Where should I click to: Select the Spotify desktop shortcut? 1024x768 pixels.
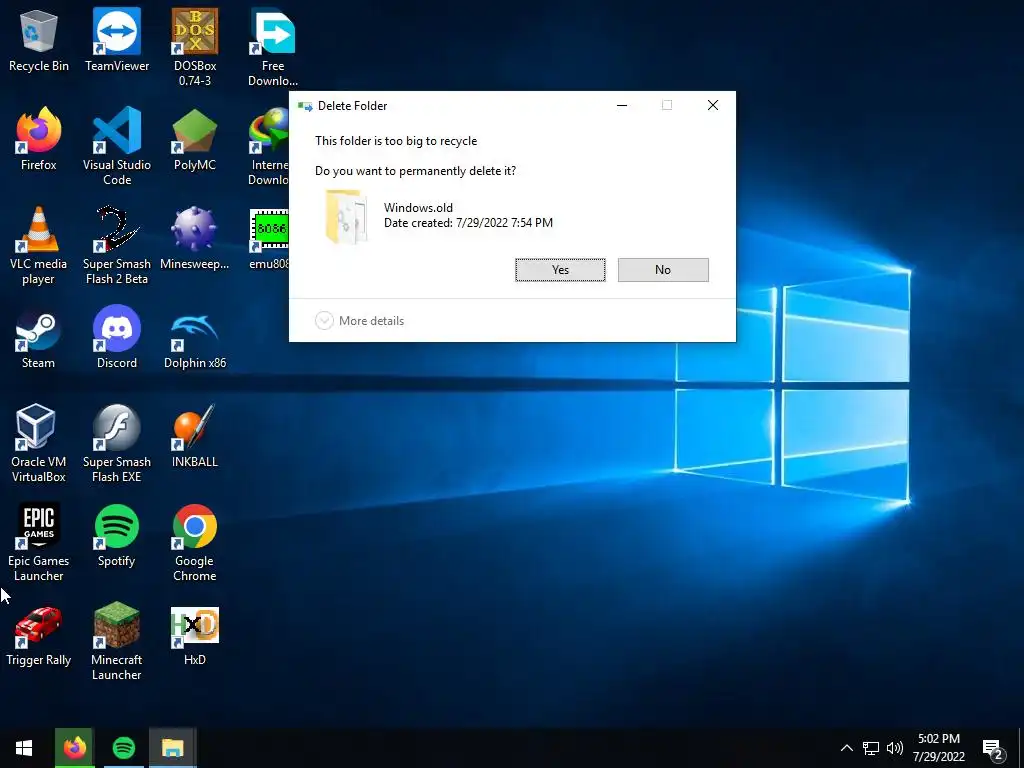[x=117, y=536]
